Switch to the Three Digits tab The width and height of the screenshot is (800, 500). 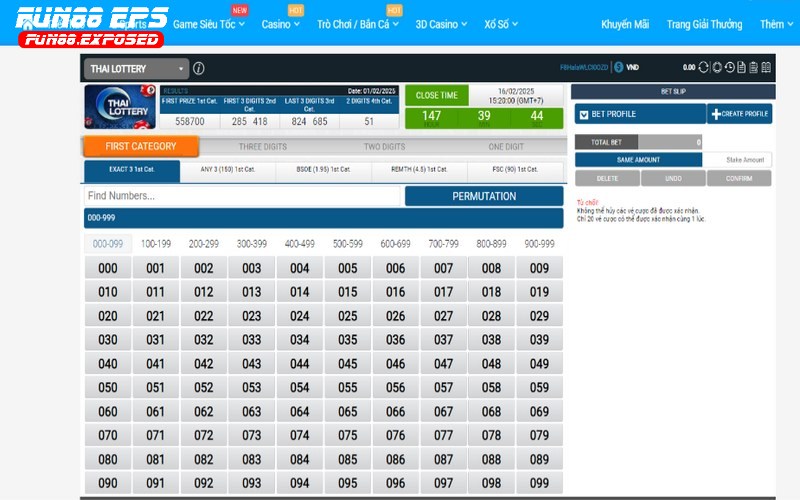[263, 146]
